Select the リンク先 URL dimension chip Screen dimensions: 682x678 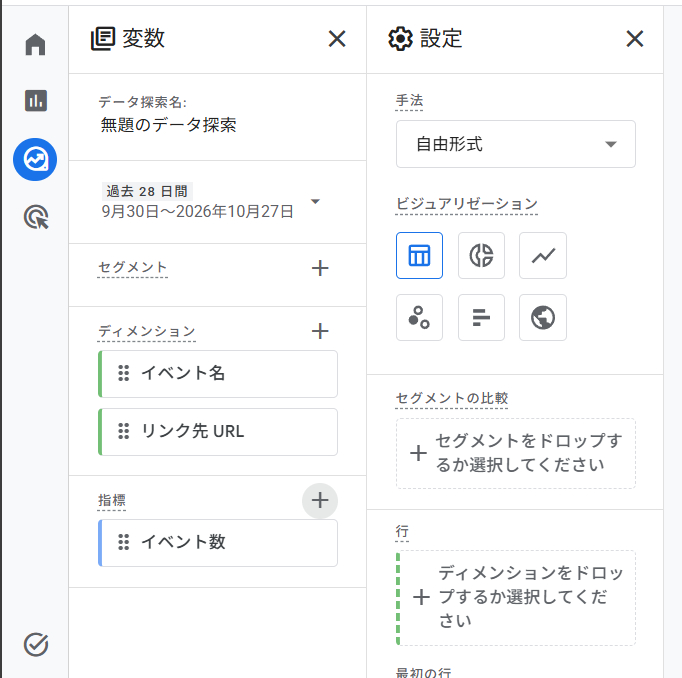(x=218, y=431)
